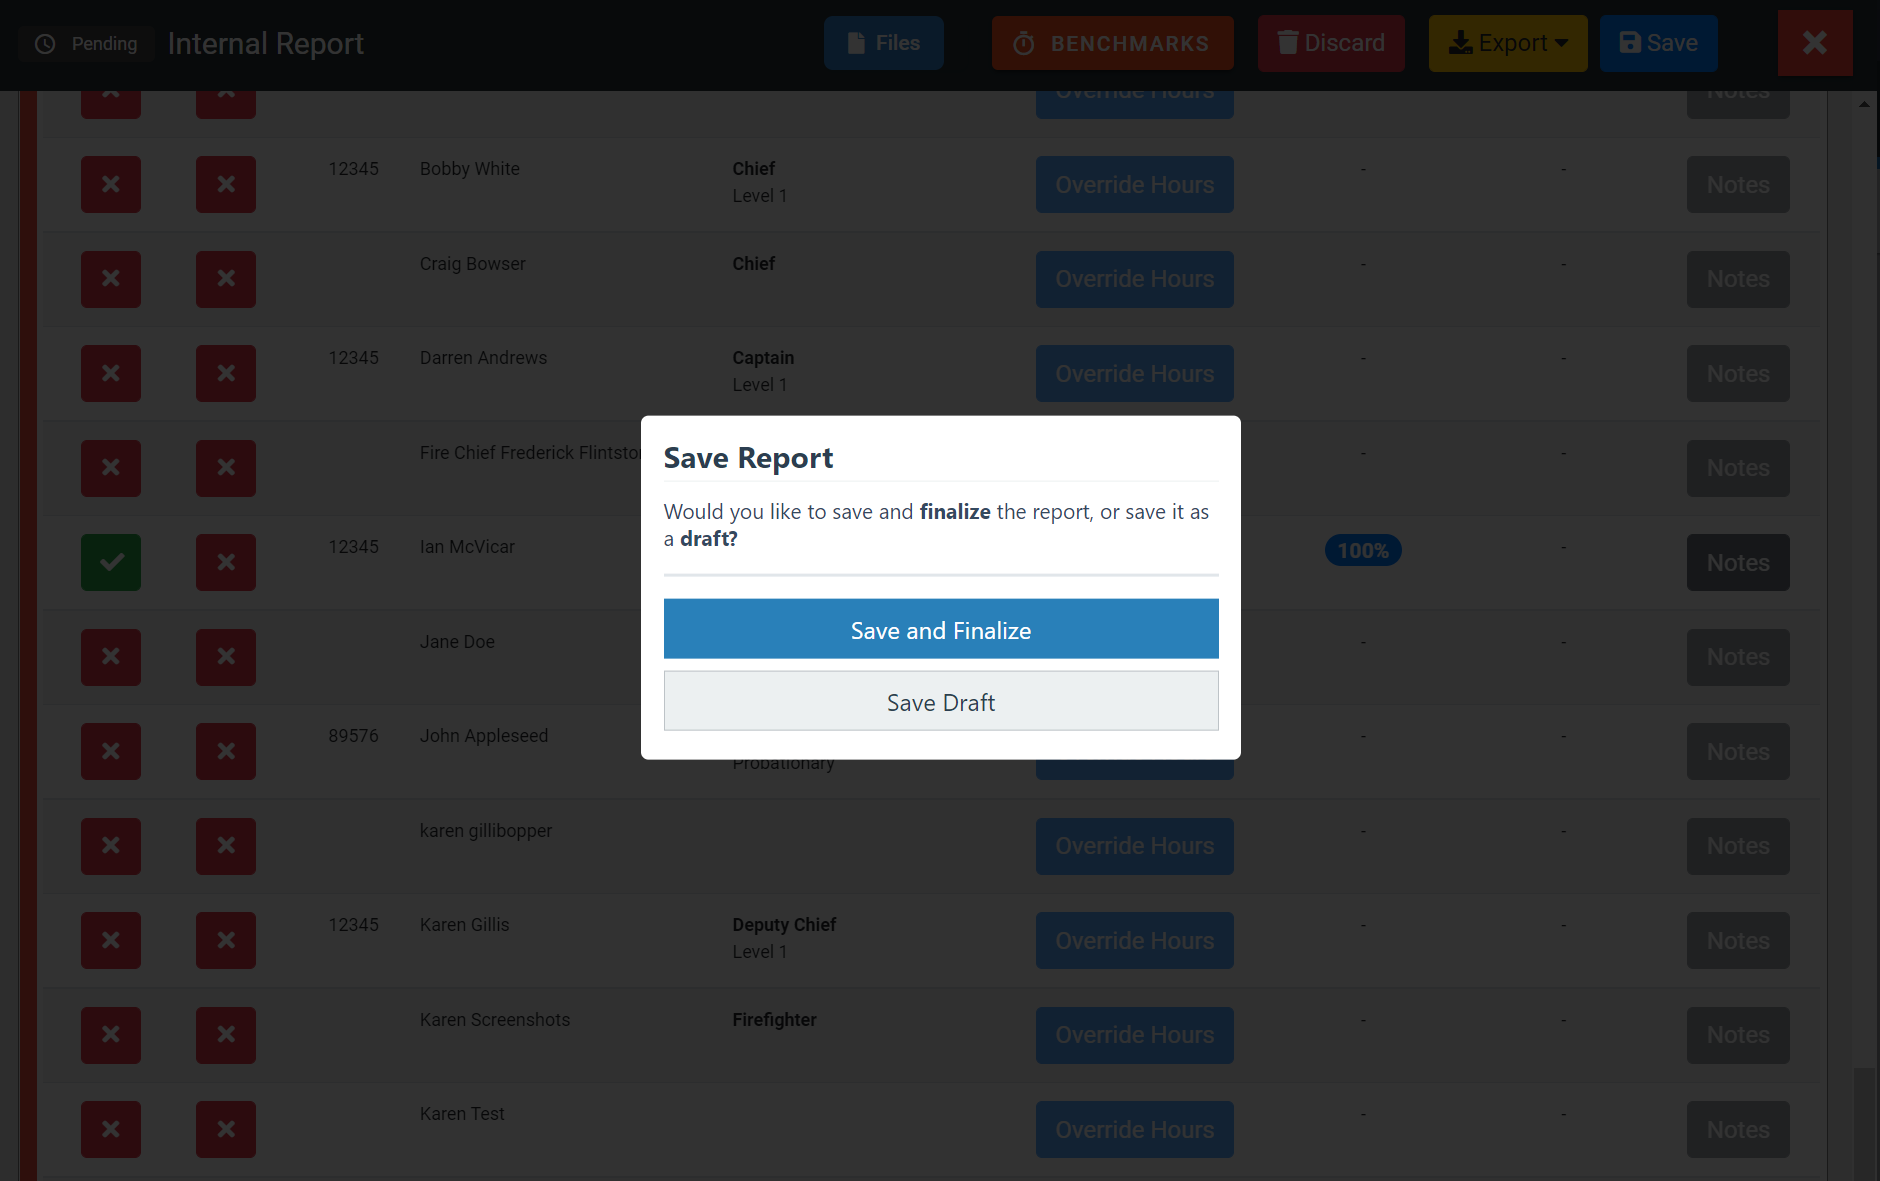The image size is (1880, 1181).
Task: Override Hours for Karen Screenshots
Action: click(x=1134, y=1035)
